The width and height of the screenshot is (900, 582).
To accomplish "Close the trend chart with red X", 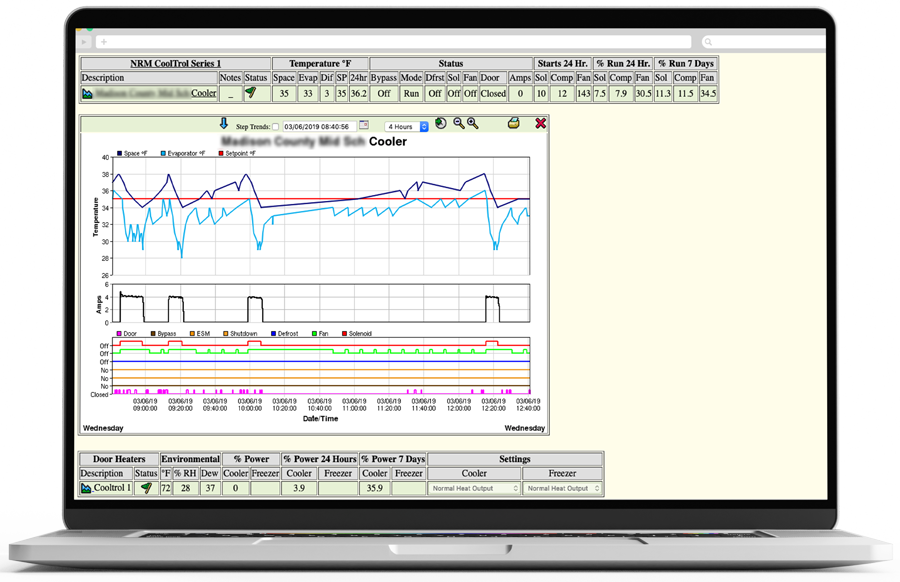I will click(541, 124).
